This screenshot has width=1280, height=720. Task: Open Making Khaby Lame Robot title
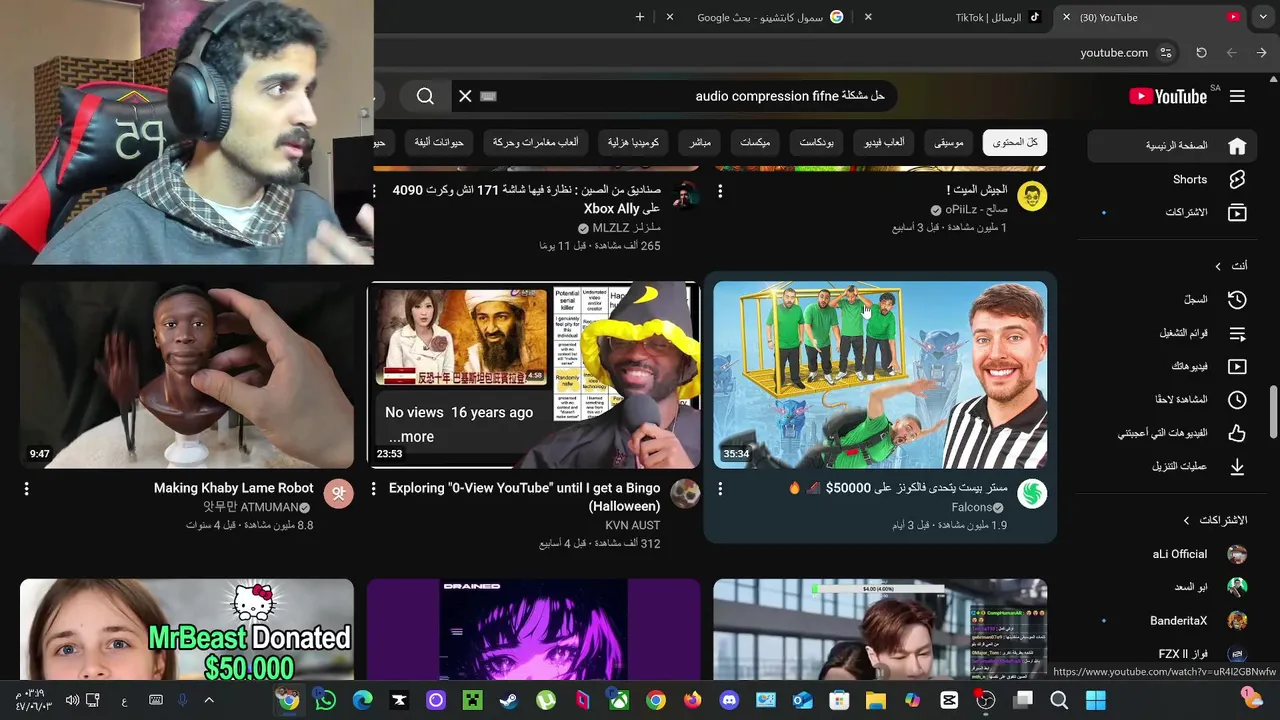point(234,488)
